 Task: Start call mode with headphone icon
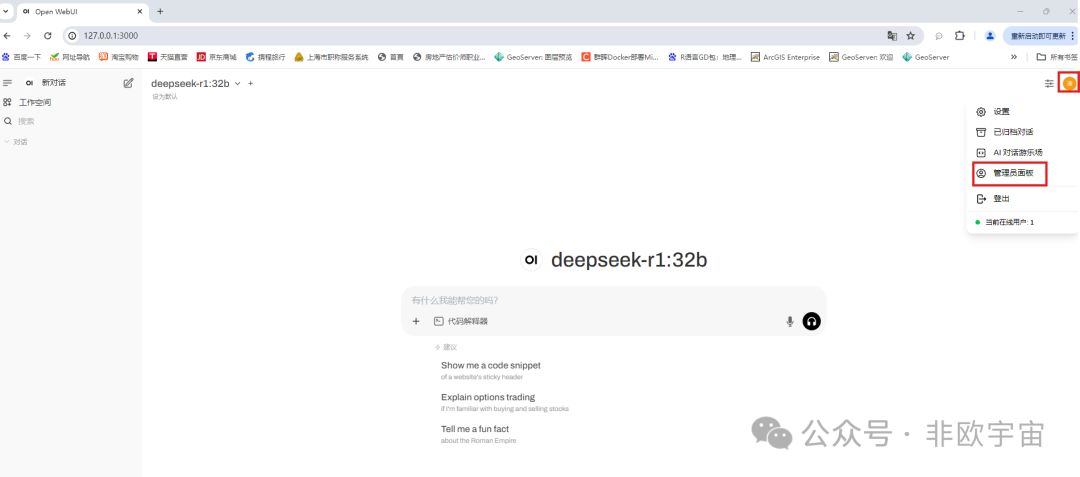pyautogui.click(x=812, y=321)
